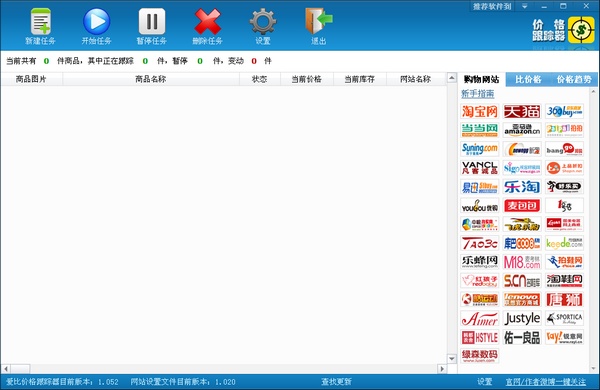Pause tasks with the 暂停任务 icon

(152, 22)
